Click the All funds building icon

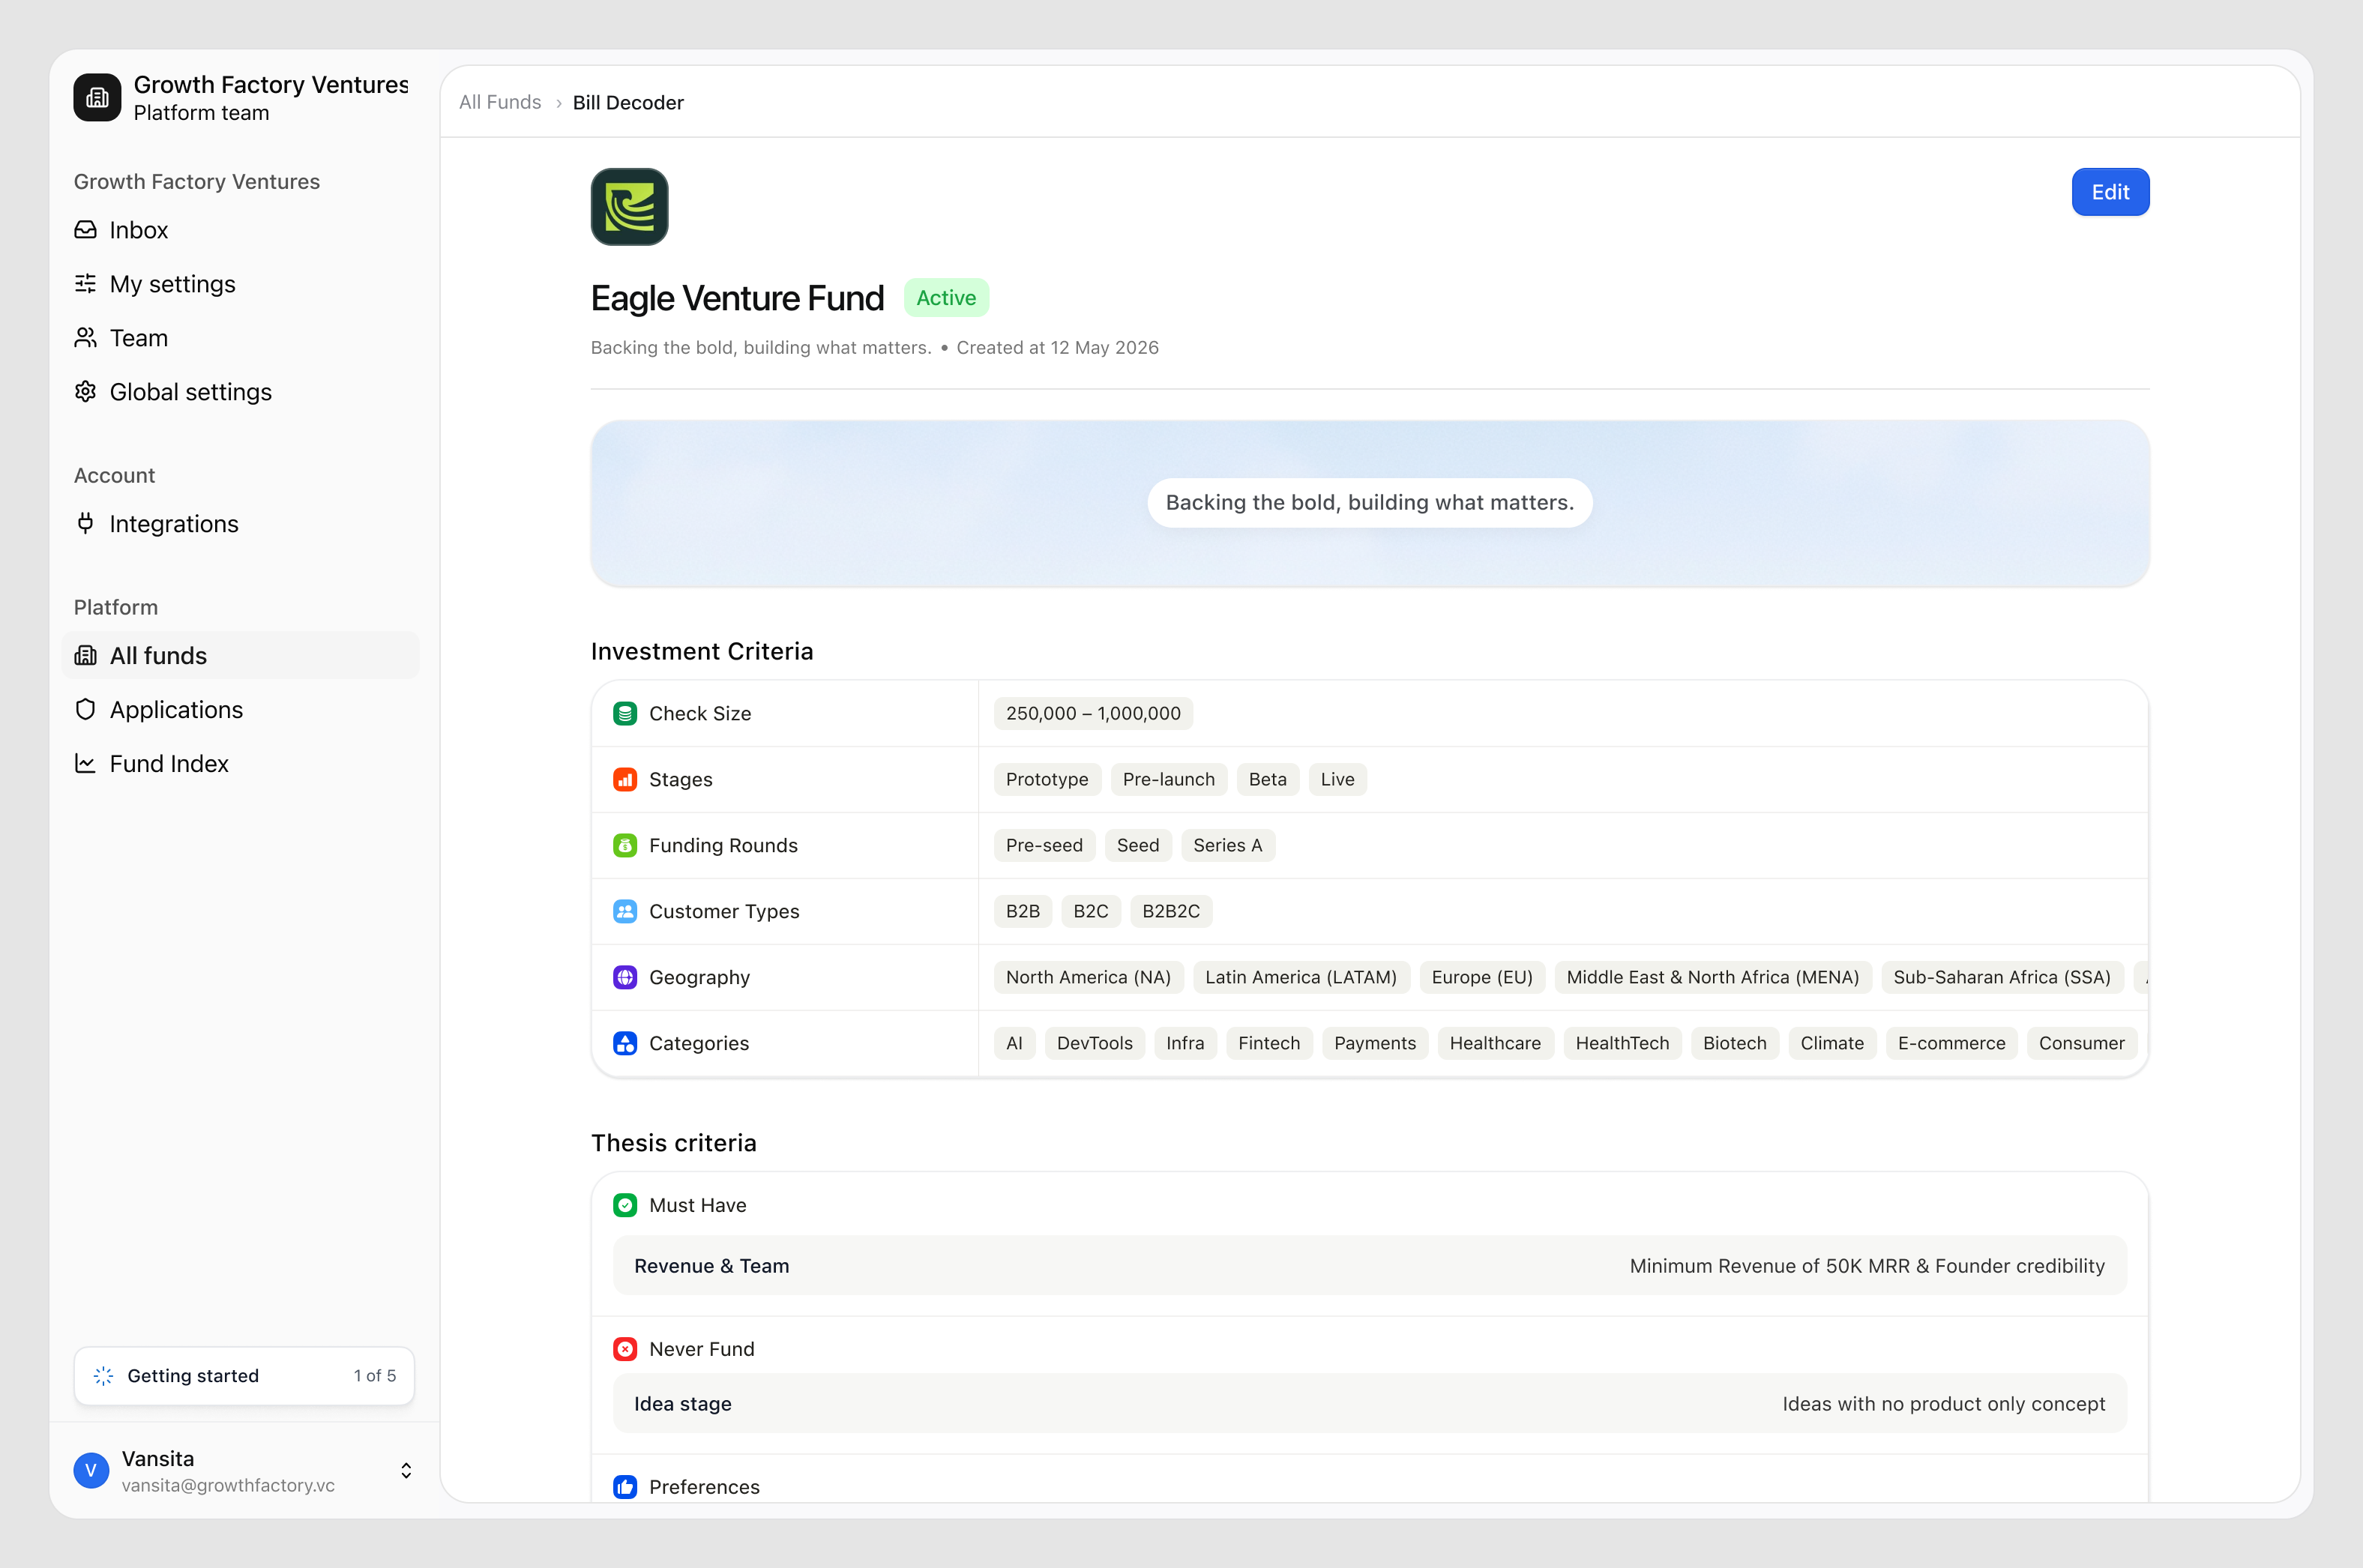86,656
